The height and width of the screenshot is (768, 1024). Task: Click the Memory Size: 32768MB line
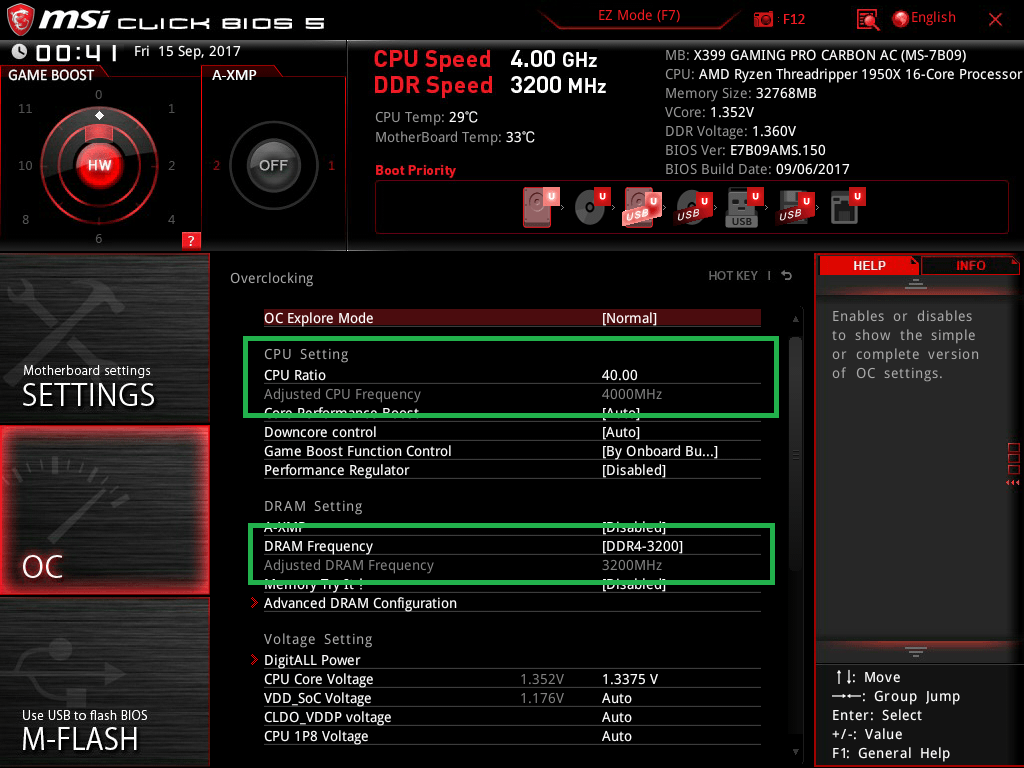(x=741, y=93)
